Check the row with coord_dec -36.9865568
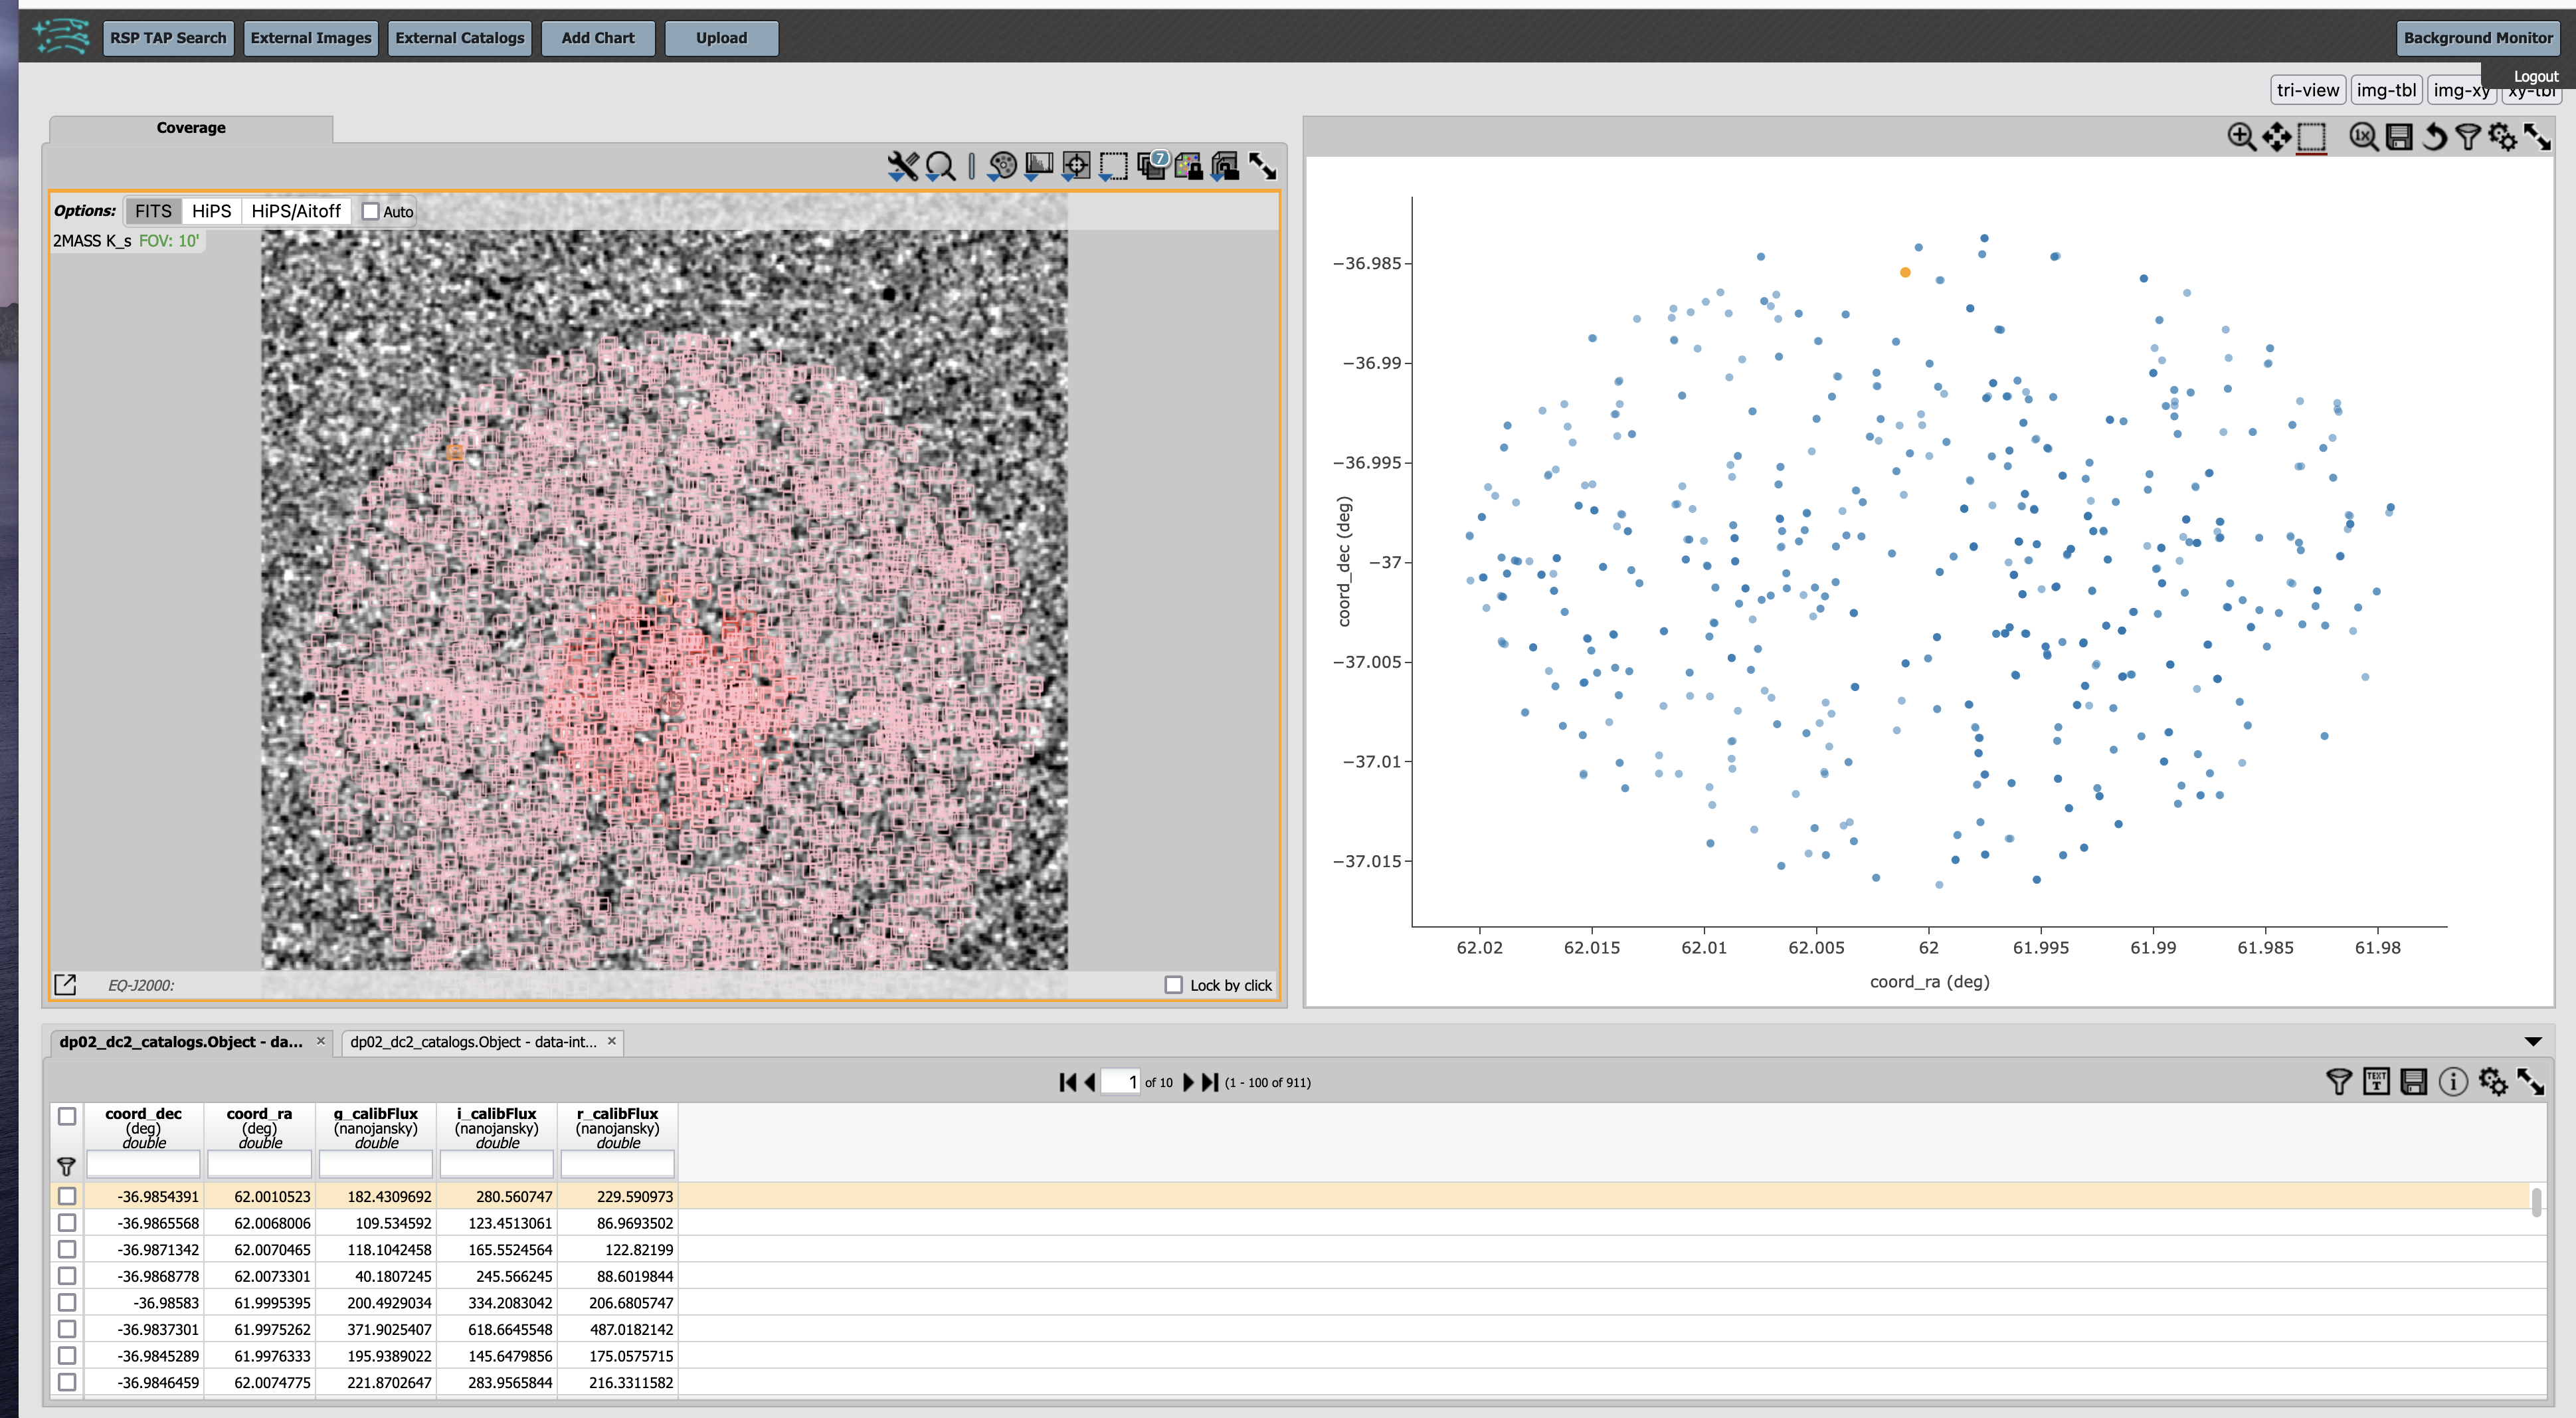The height and width of the screenshot is (1418, 2576). [67, 1222]
